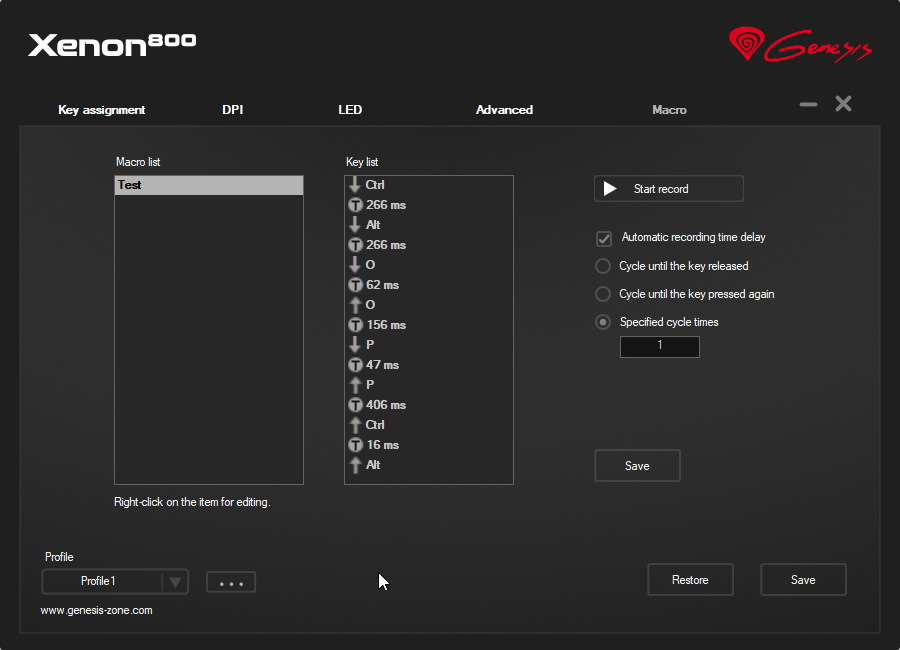Viewport: 900px width, 650px height.
Task: Select Cycle until the key released
Action: click(x=603, y=266)
